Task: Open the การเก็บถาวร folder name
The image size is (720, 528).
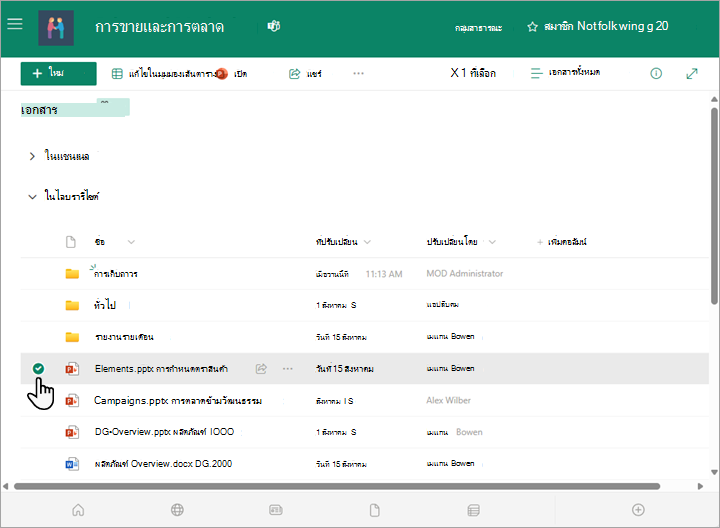Action: (116, 274)
